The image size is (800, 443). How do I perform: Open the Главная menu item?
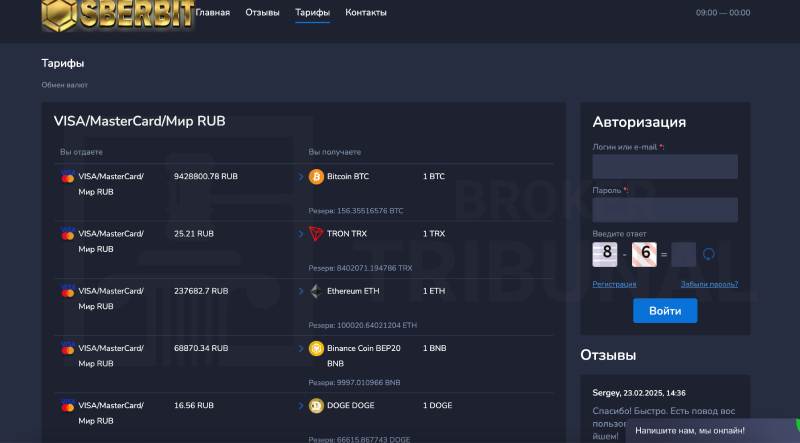coord(213,13)
